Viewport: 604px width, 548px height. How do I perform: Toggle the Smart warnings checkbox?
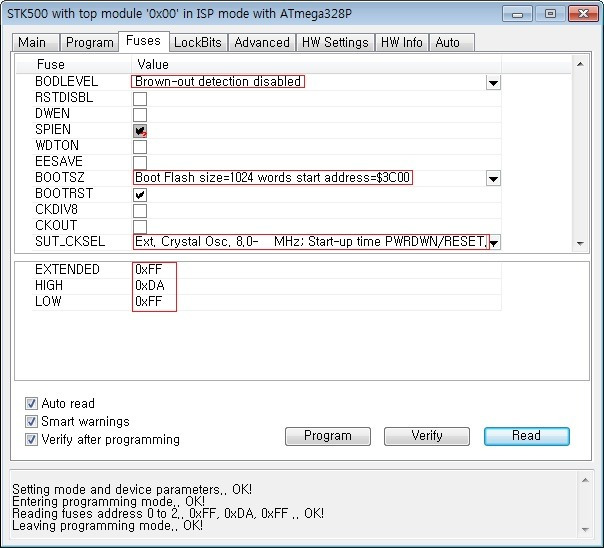[31, 421]
